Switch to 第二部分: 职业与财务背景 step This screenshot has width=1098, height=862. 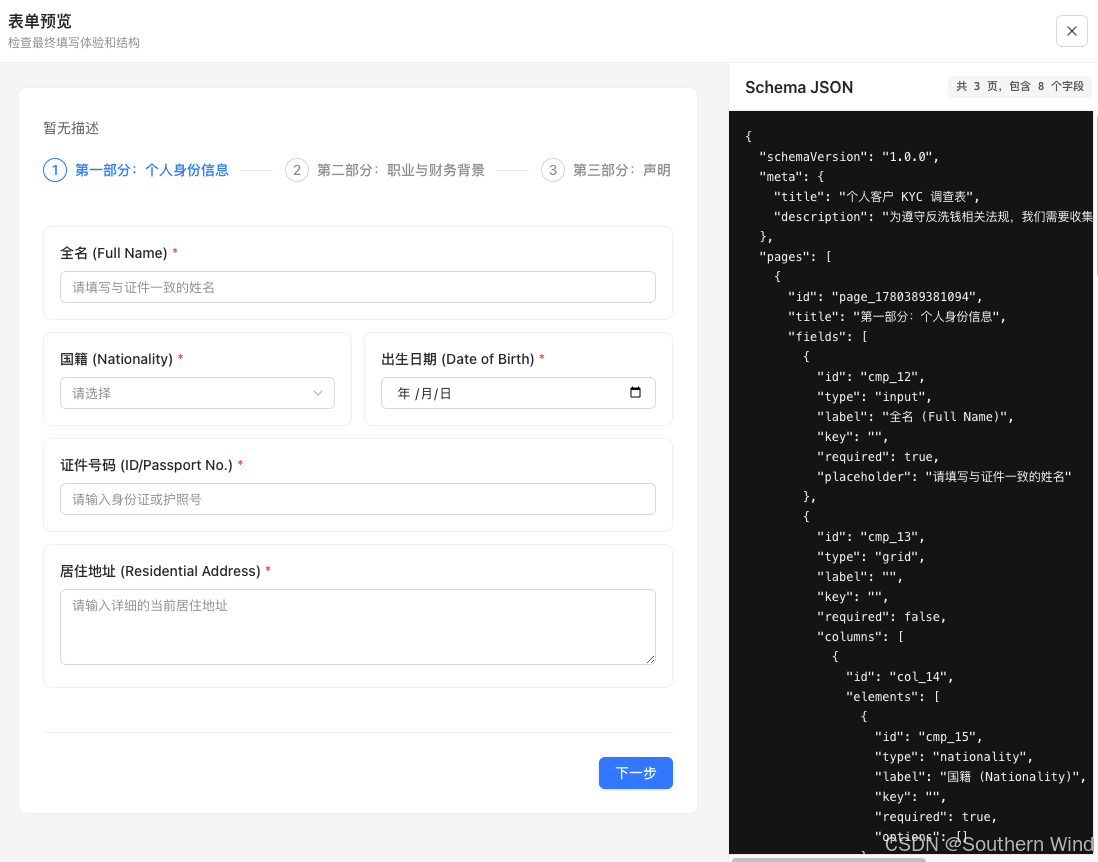click(x=401, y=170)
